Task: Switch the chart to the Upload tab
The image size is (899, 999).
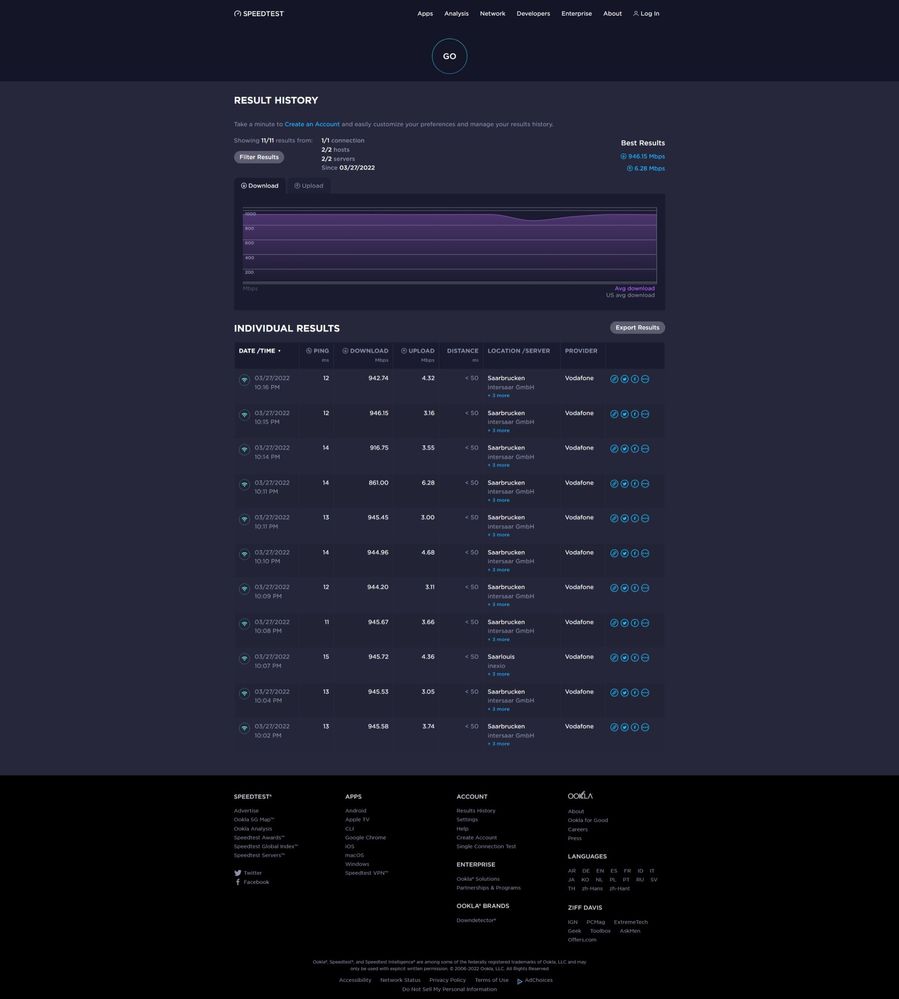Action: 308,186
